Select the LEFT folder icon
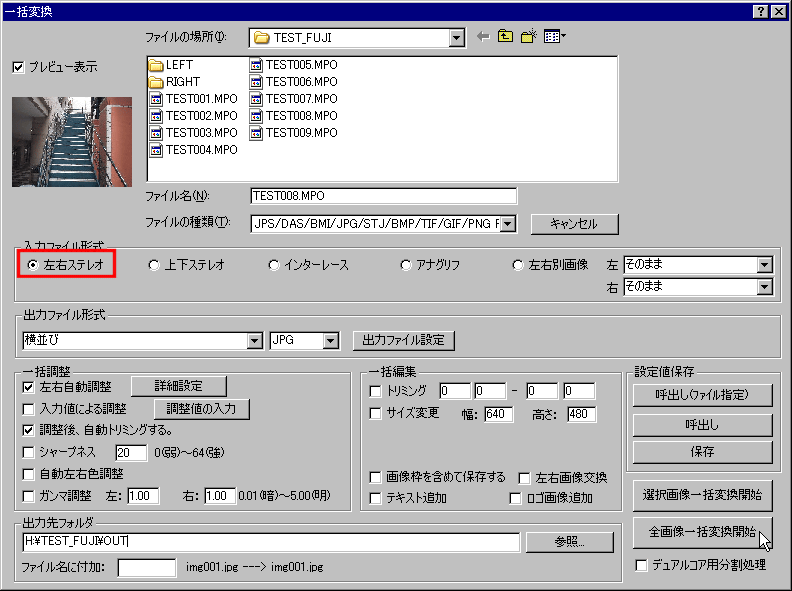792x591 pixels. point(156,65)
